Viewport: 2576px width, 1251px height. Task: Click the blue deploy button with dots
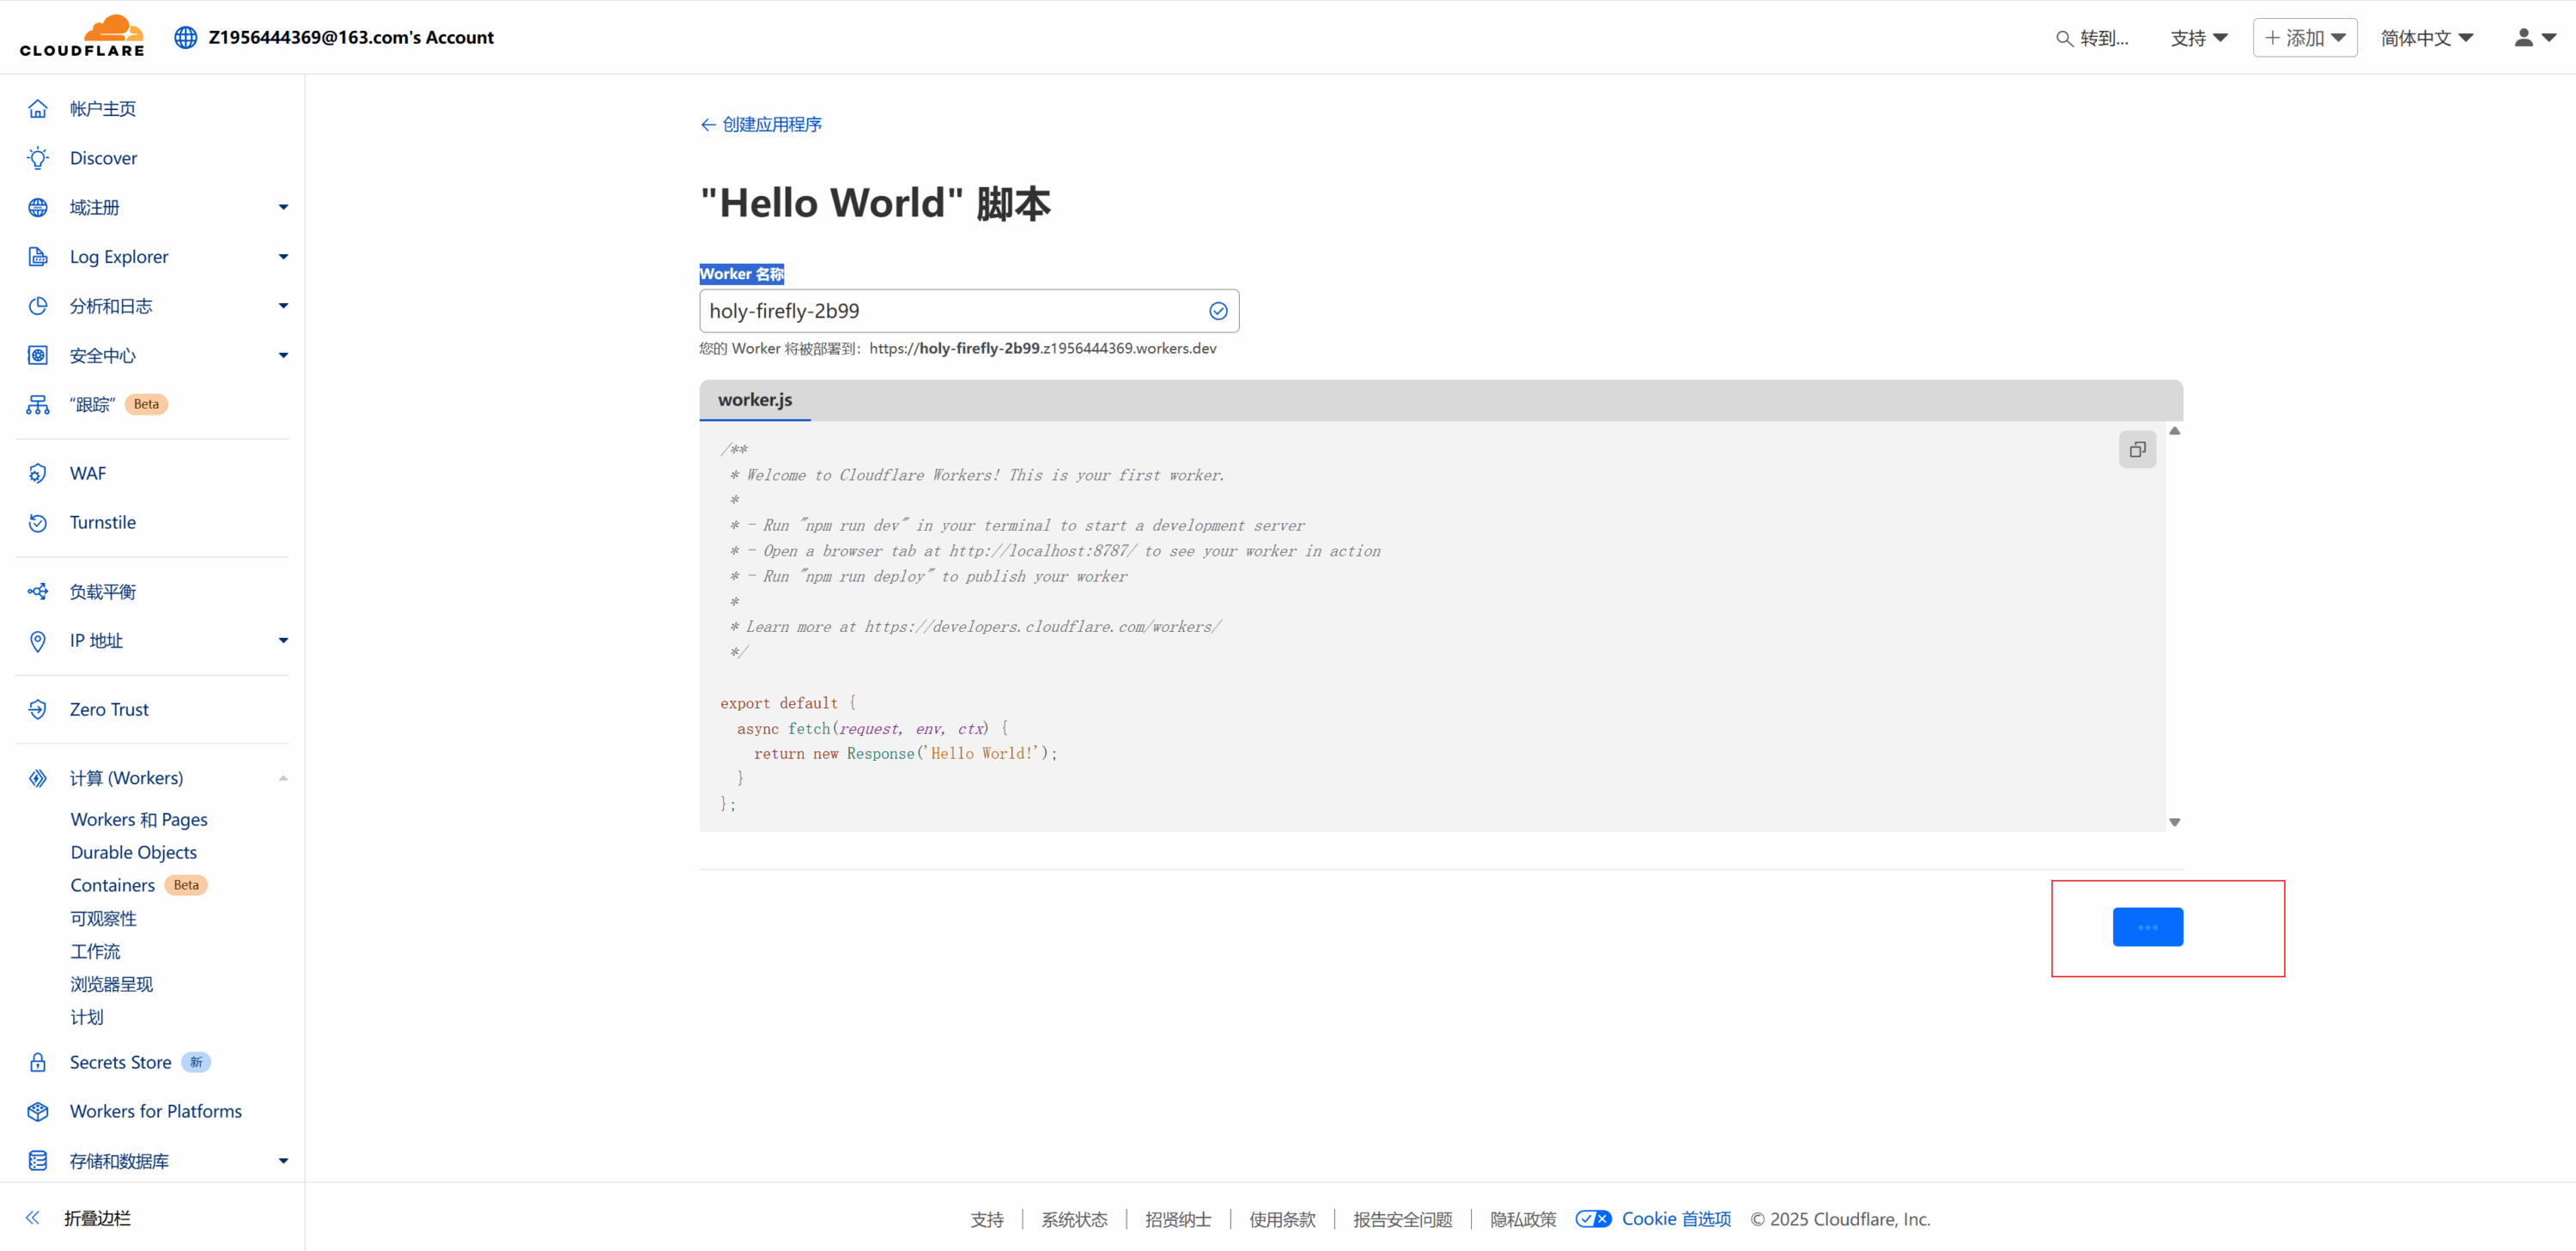point(2147,927)
